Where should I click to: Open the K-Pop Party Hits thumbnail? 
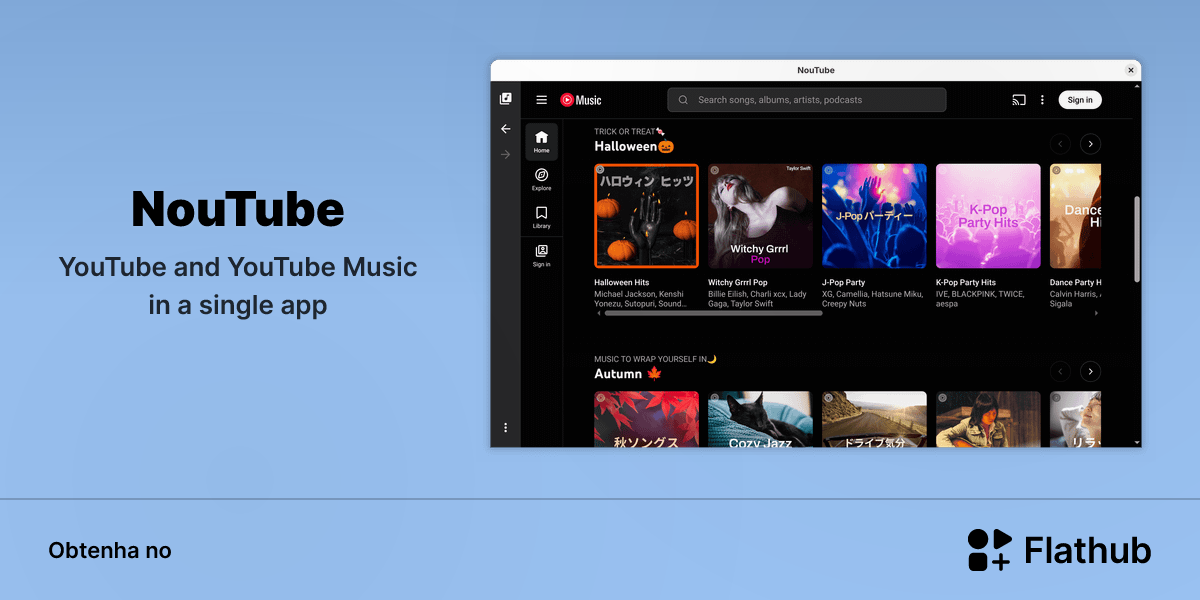coord(988,216)
